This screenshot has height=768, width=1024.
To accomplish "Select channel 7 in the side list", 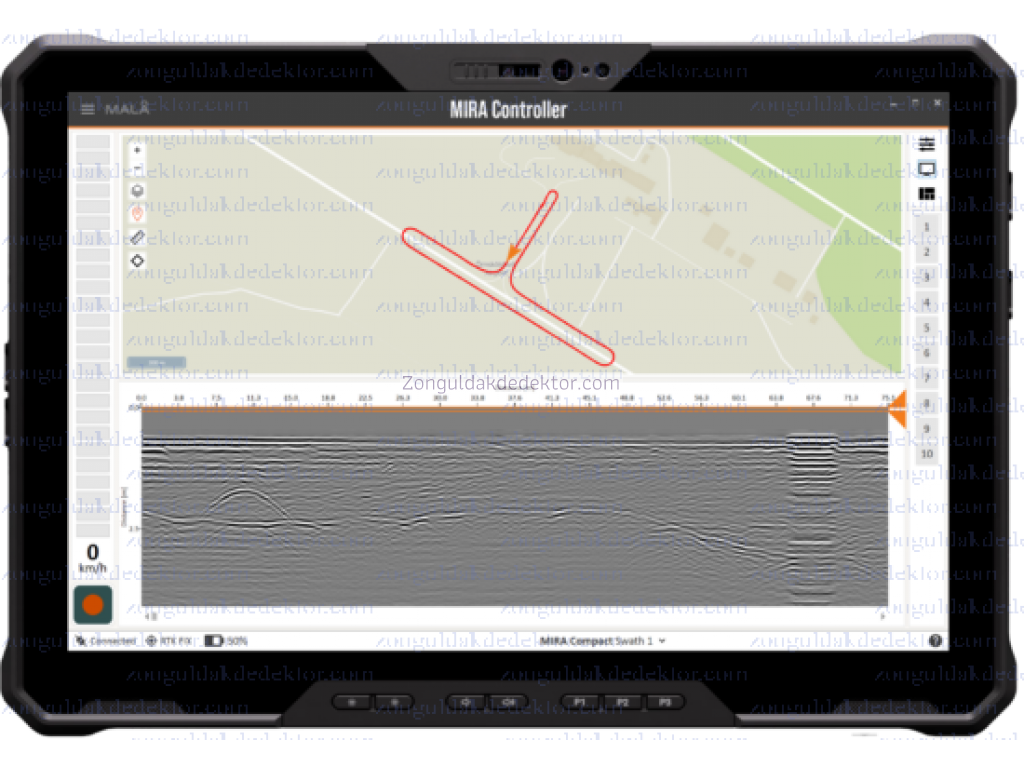I will coord(926,378).
